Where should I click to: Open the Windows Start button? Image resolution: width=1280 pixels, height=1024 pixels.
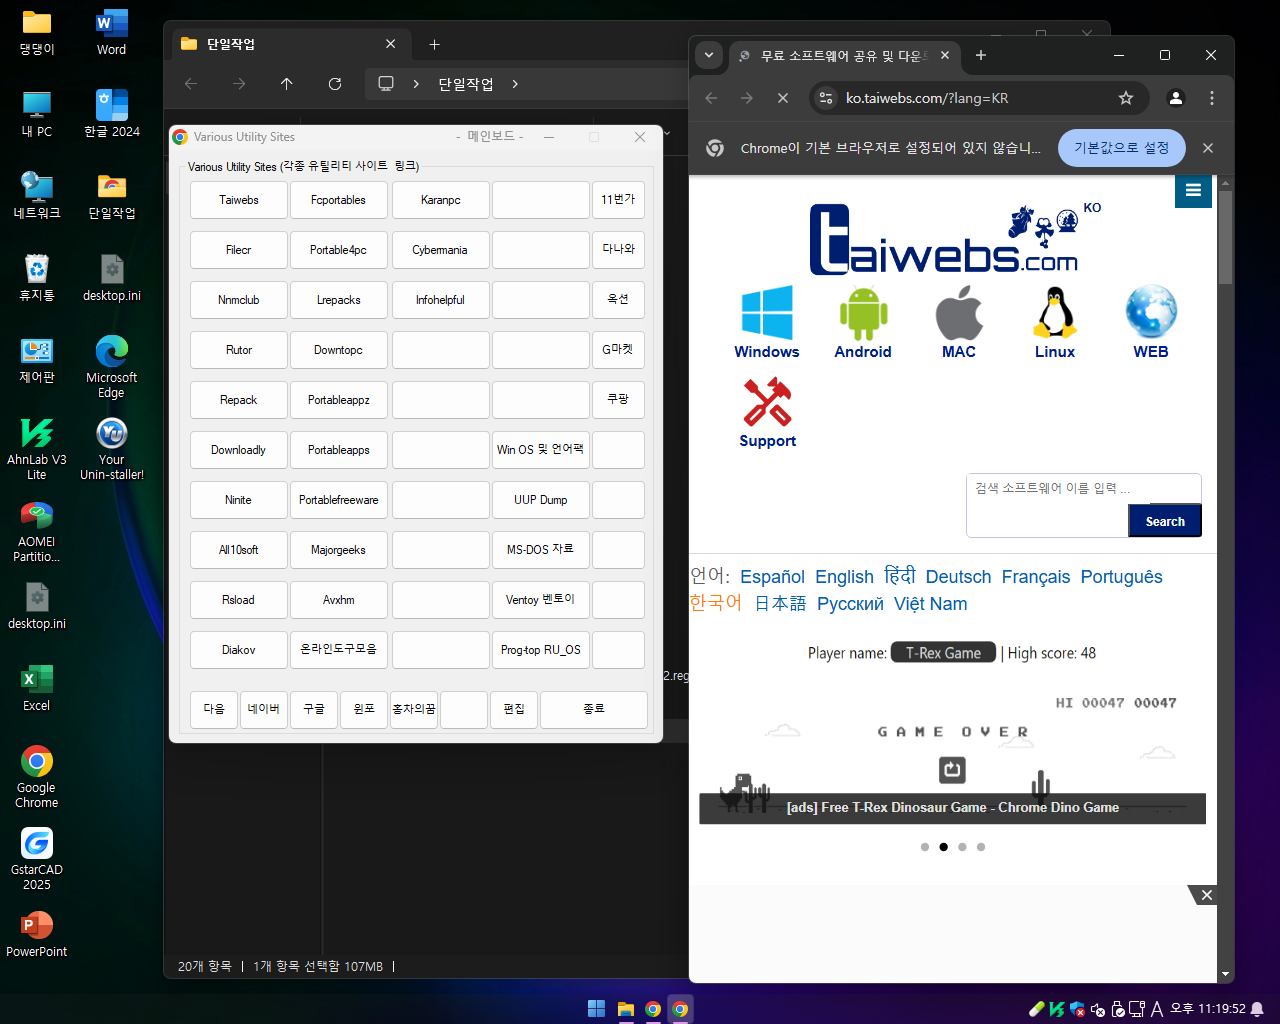pyautogui.click(x=596, y=1008)
